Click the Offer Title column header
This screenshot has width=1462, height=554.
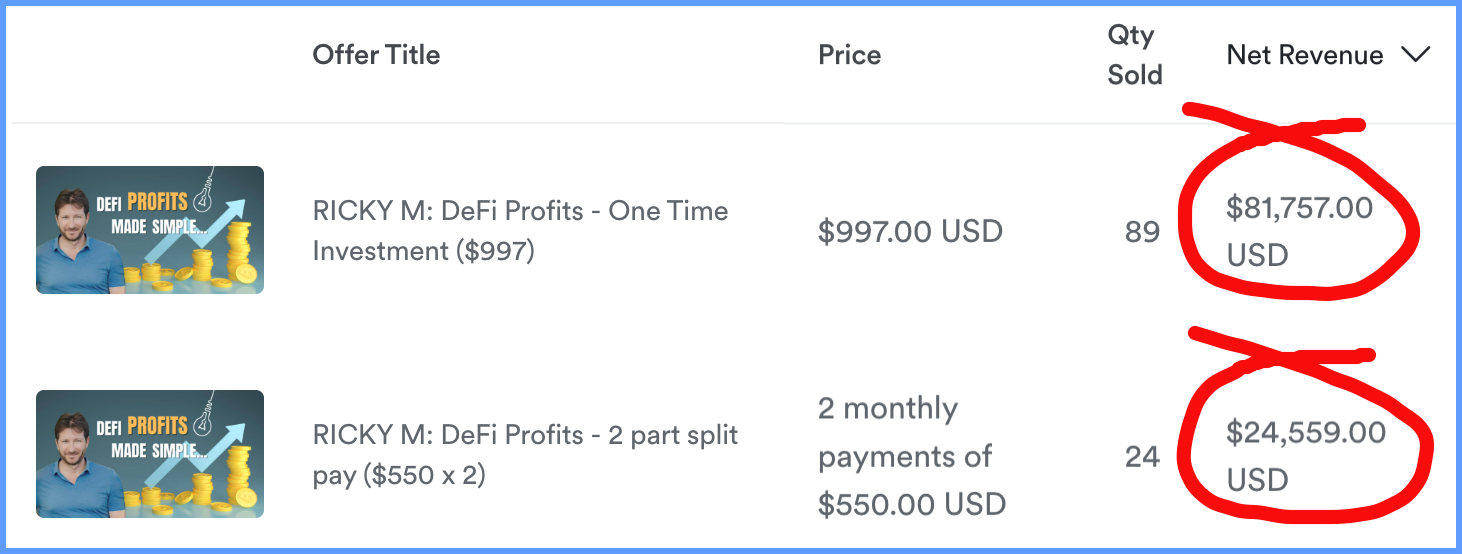(376, 54)
